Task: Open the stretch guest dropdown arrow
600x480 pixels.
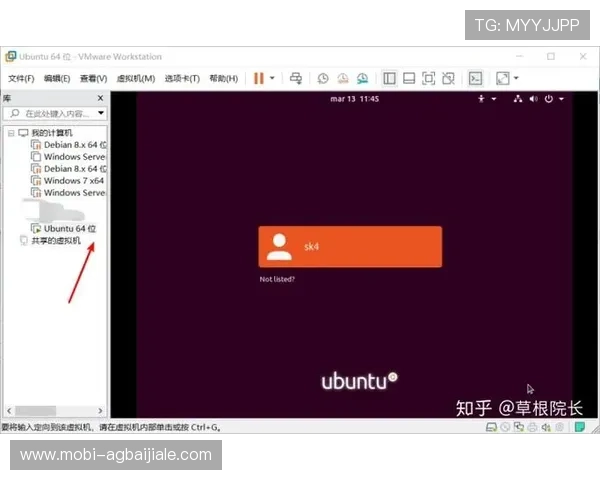Action: click(516, 78)
